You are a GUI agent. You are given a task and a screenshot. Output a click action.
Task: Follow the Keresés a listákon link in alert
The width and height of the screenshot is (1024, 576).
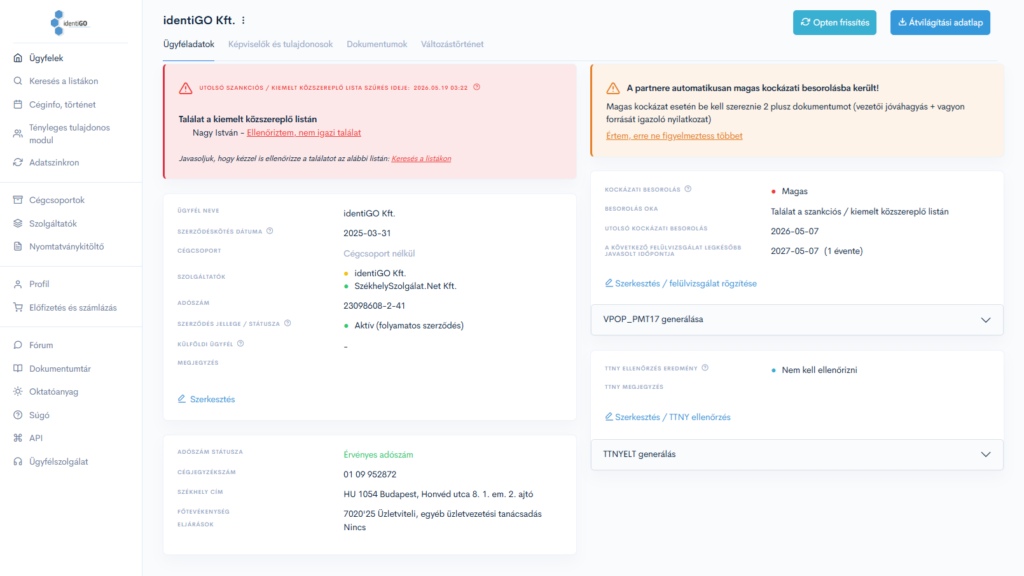[x=421, y=159]
